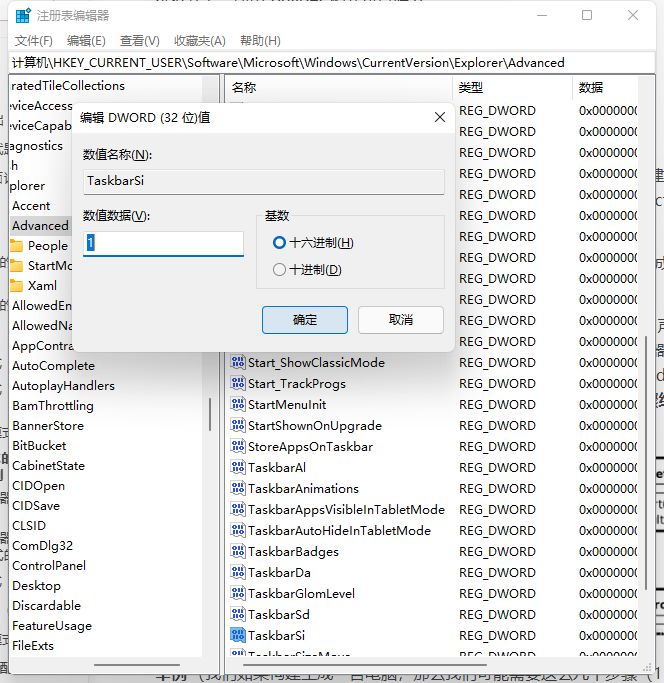Click the TaskbarAppsVisibleInTabletMode icon
Viewport: 664px width, 683px height.
pyautogui.click(x=238, y=509)
